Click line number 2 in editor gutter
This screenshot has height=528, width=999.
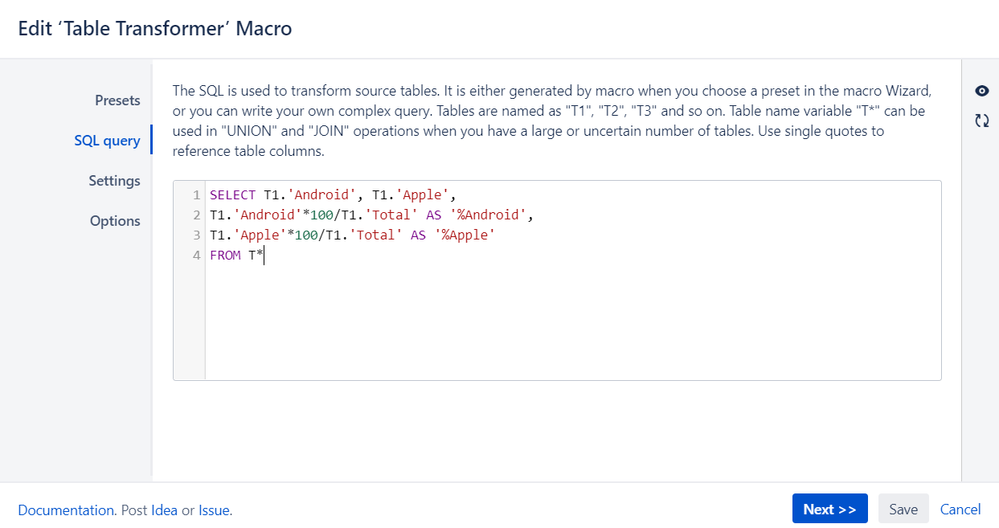(197, 215)
